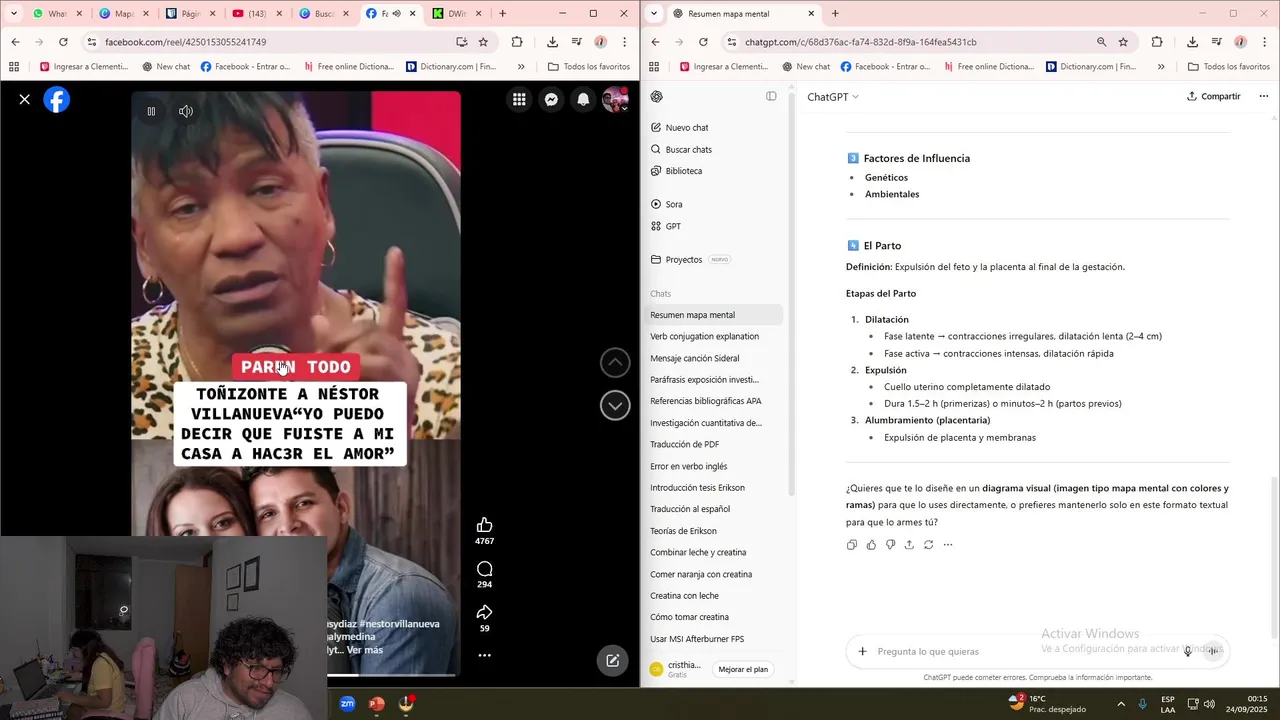This screenshot has height=720, width=1280.
Task: Click Compartir share button
Action: tap(1214, 97)
